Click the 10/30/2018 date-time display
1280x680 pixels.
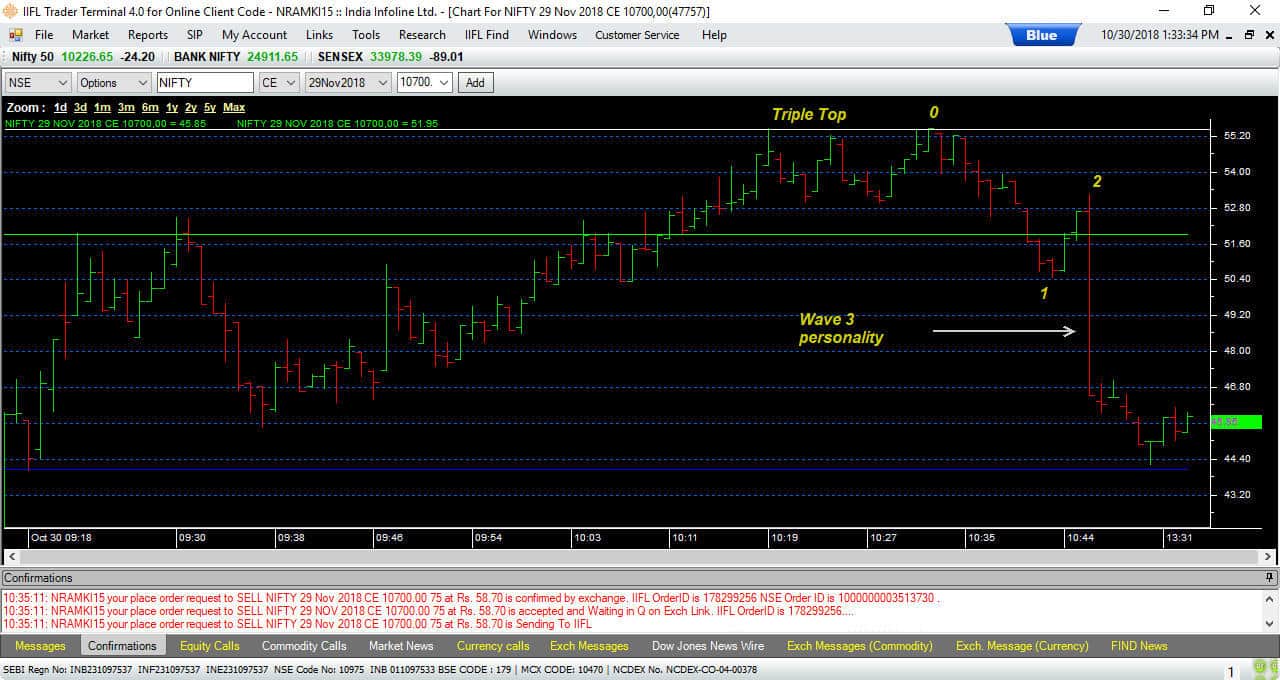(1160, 34)
